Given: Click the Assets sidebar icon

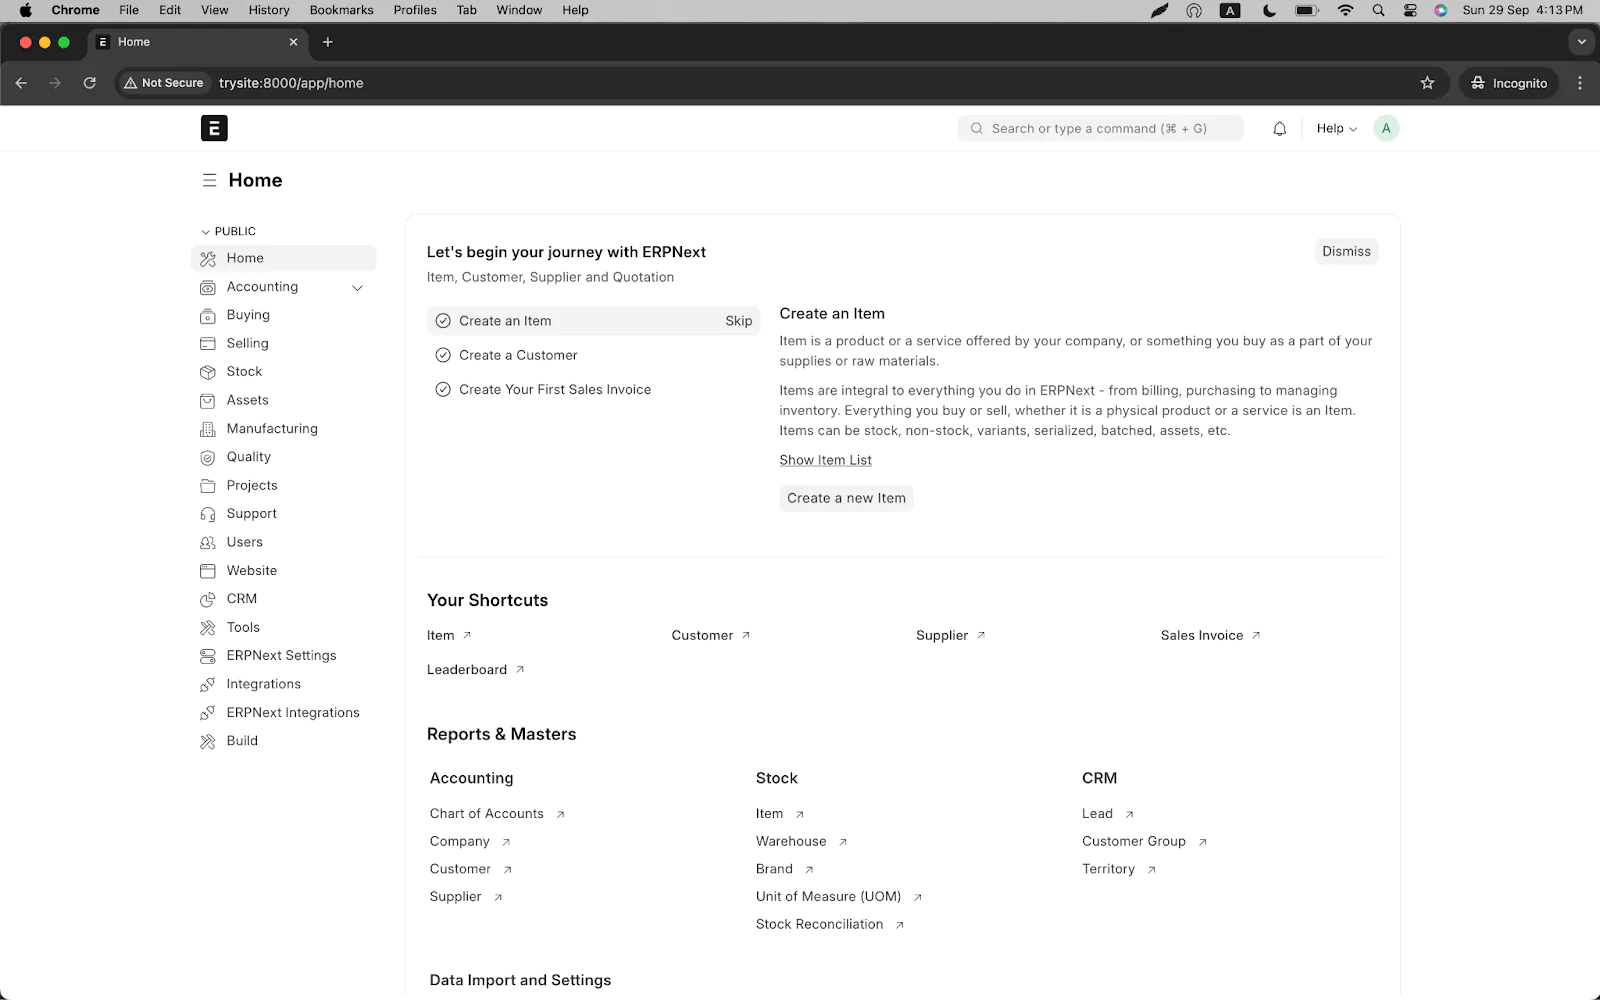Looking at the screenshot, I should coord(208,400).
